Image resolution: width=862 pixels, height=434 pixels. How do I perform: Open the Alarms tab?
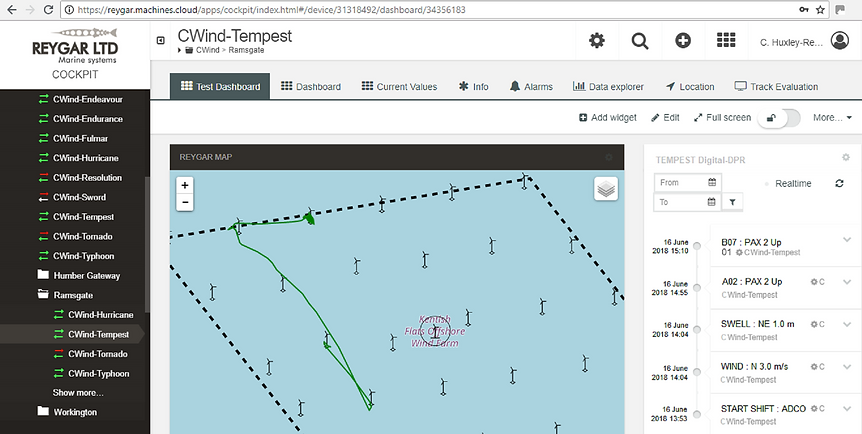click(x=531, y=86)
